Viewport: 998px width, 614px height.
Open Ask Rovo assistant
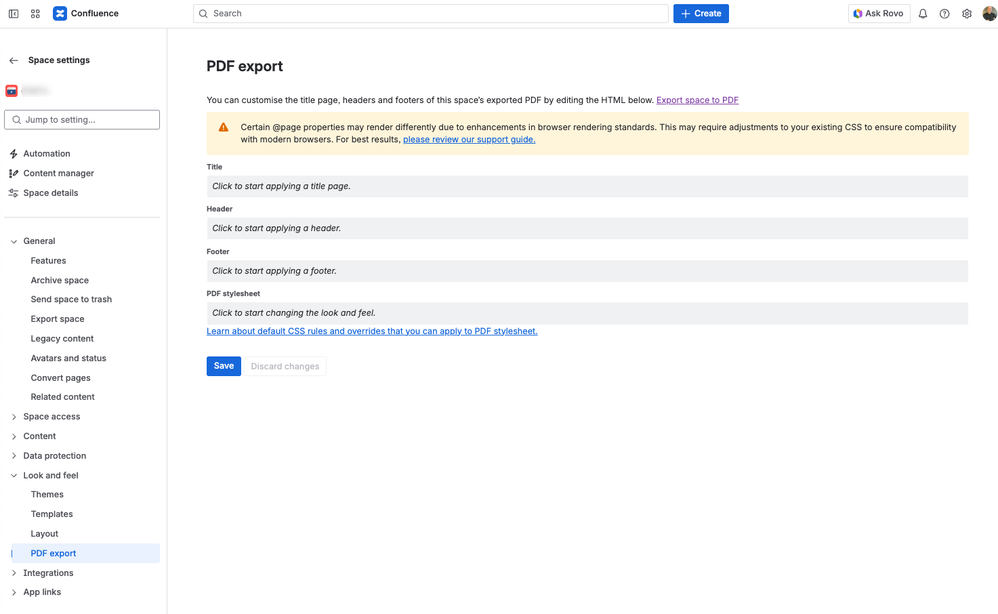pyautogui.click(x=879, y=13)
